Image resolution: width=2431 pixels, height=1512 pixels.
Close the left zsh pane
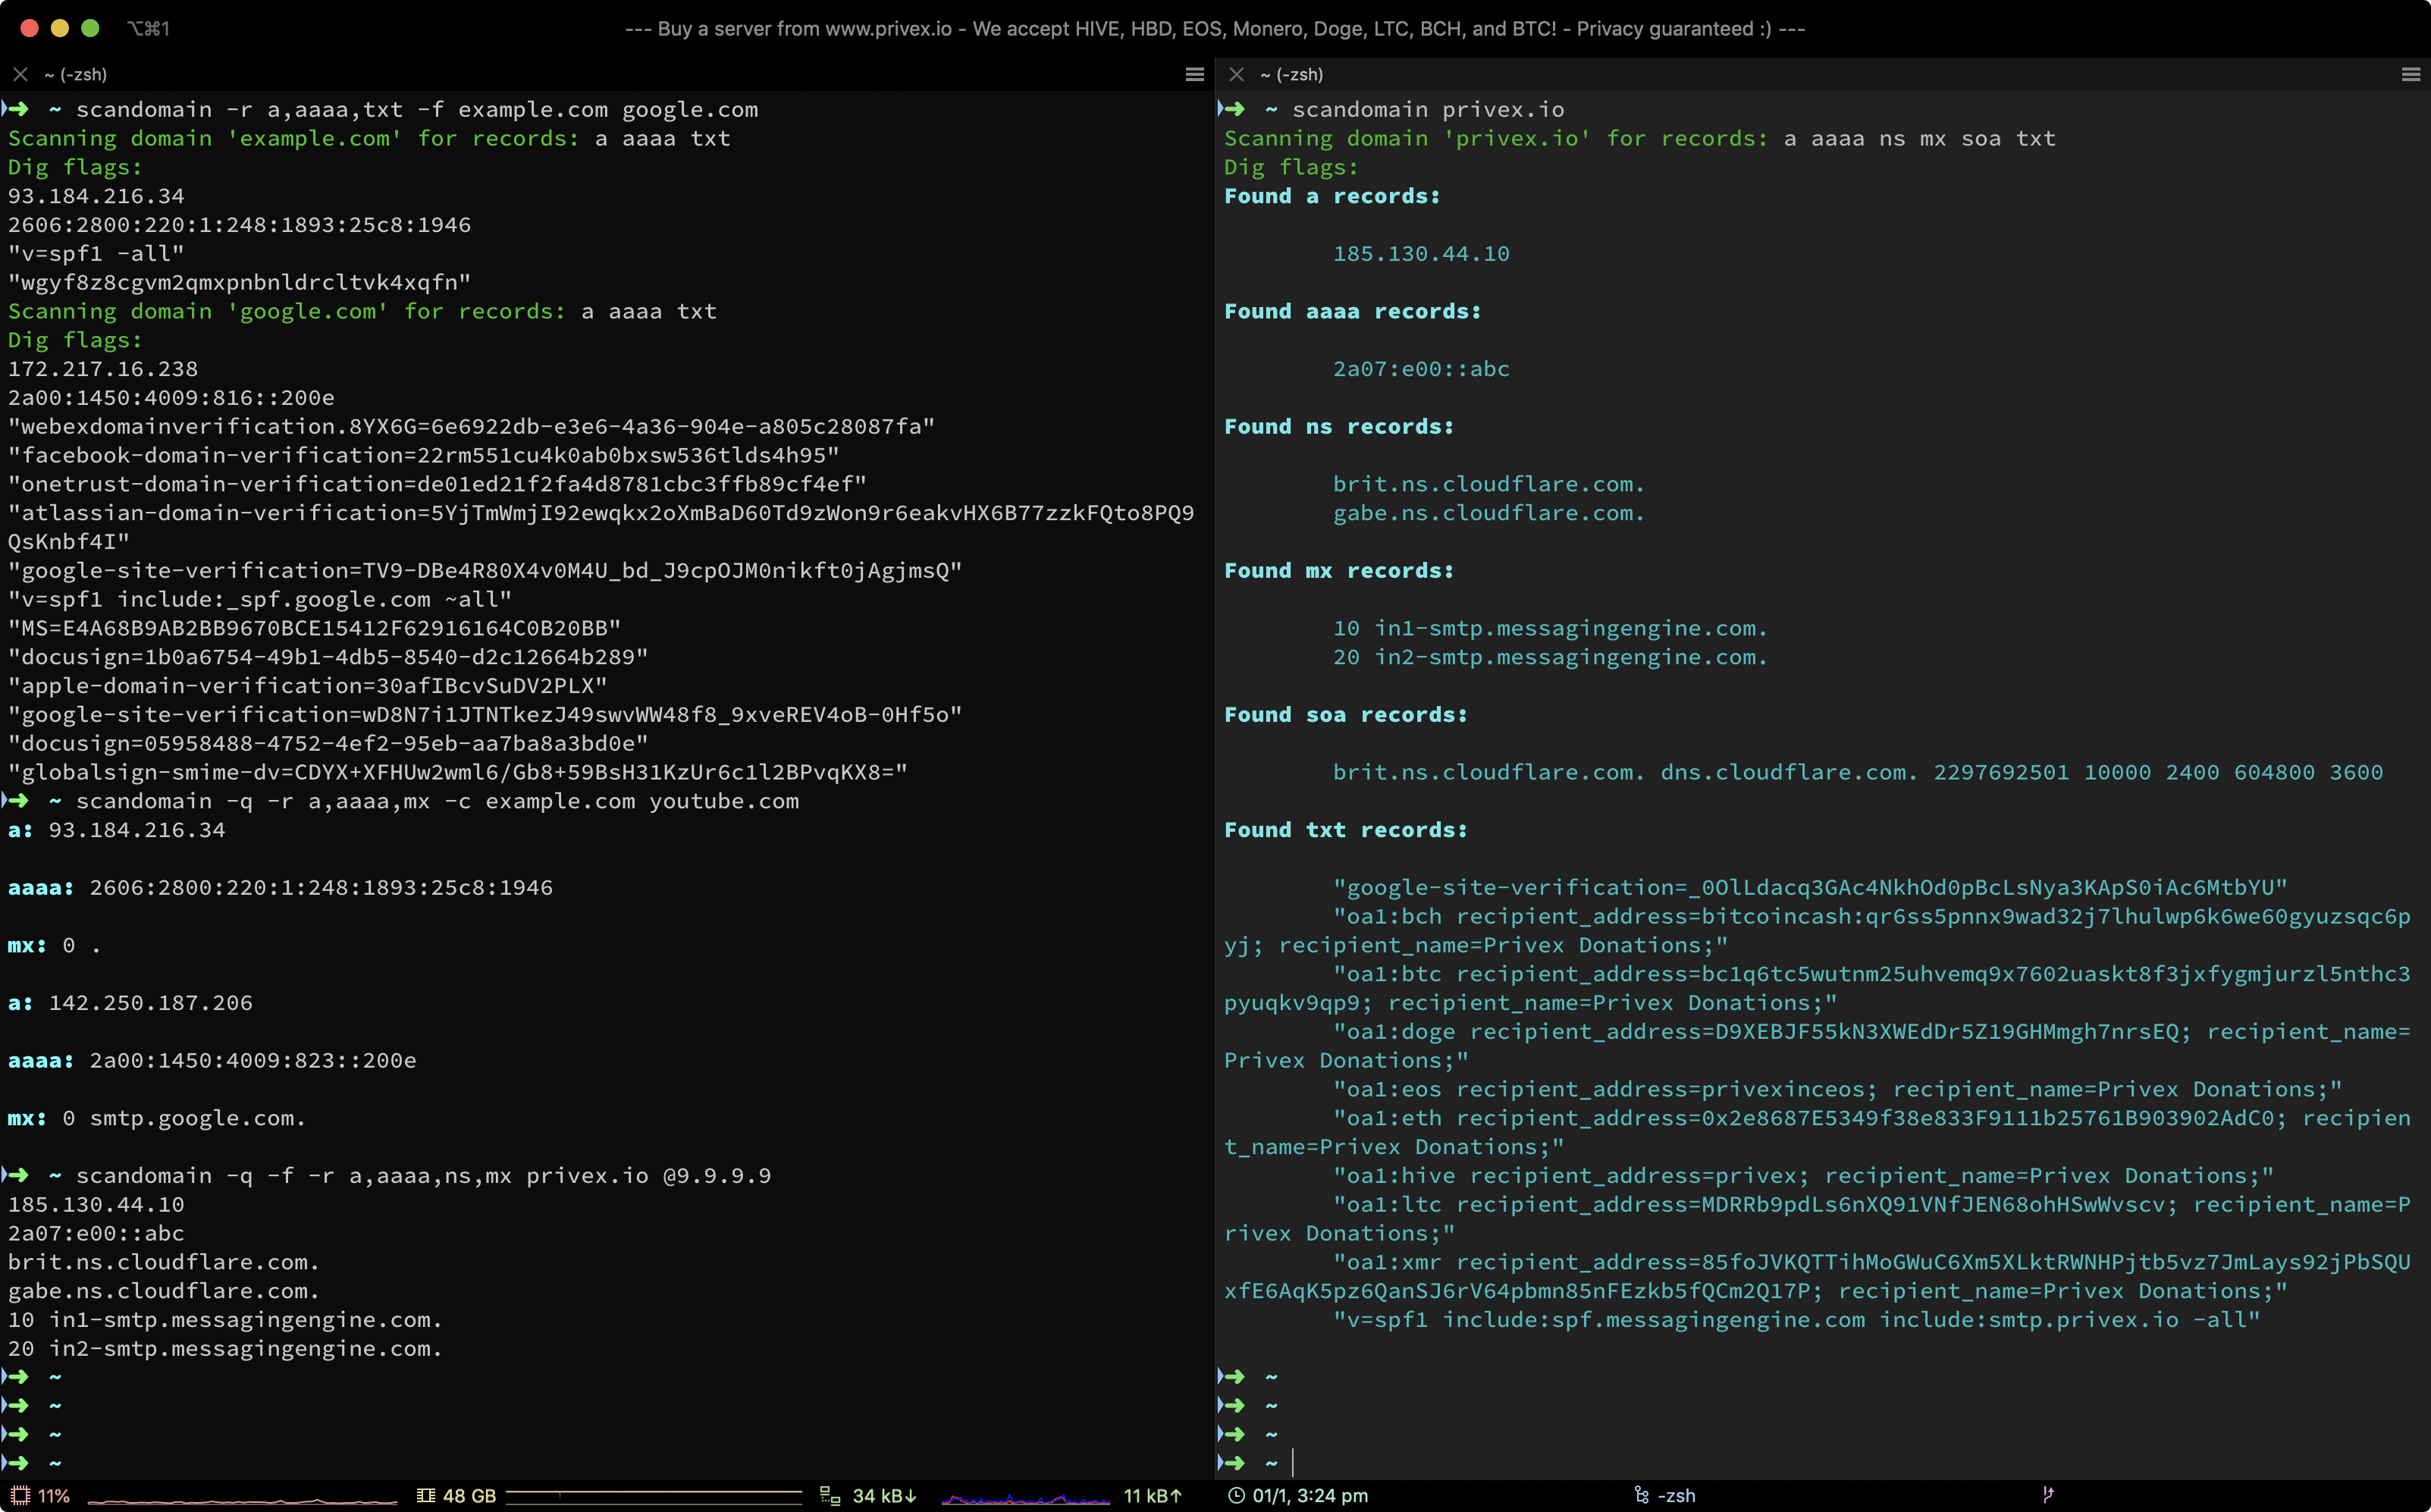20,74
